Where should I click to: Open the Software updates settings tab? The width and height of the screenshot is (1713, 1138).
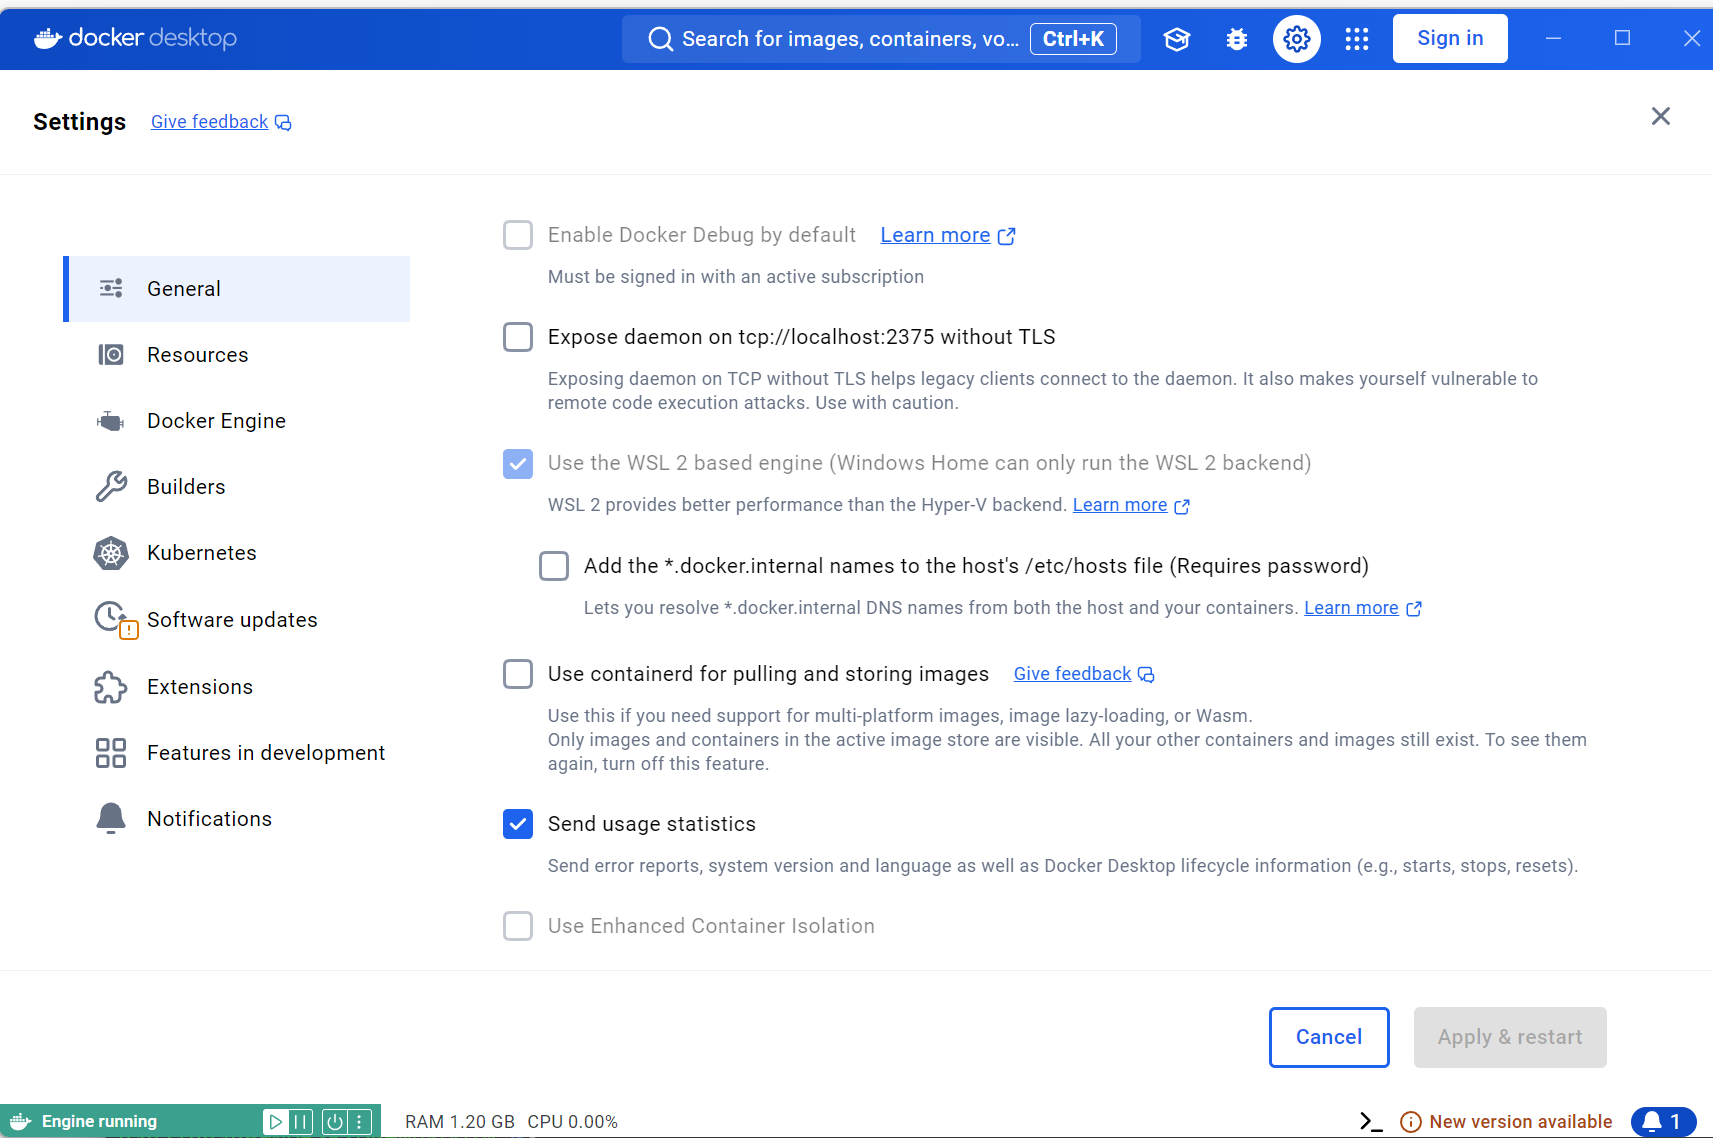point(237,620)
